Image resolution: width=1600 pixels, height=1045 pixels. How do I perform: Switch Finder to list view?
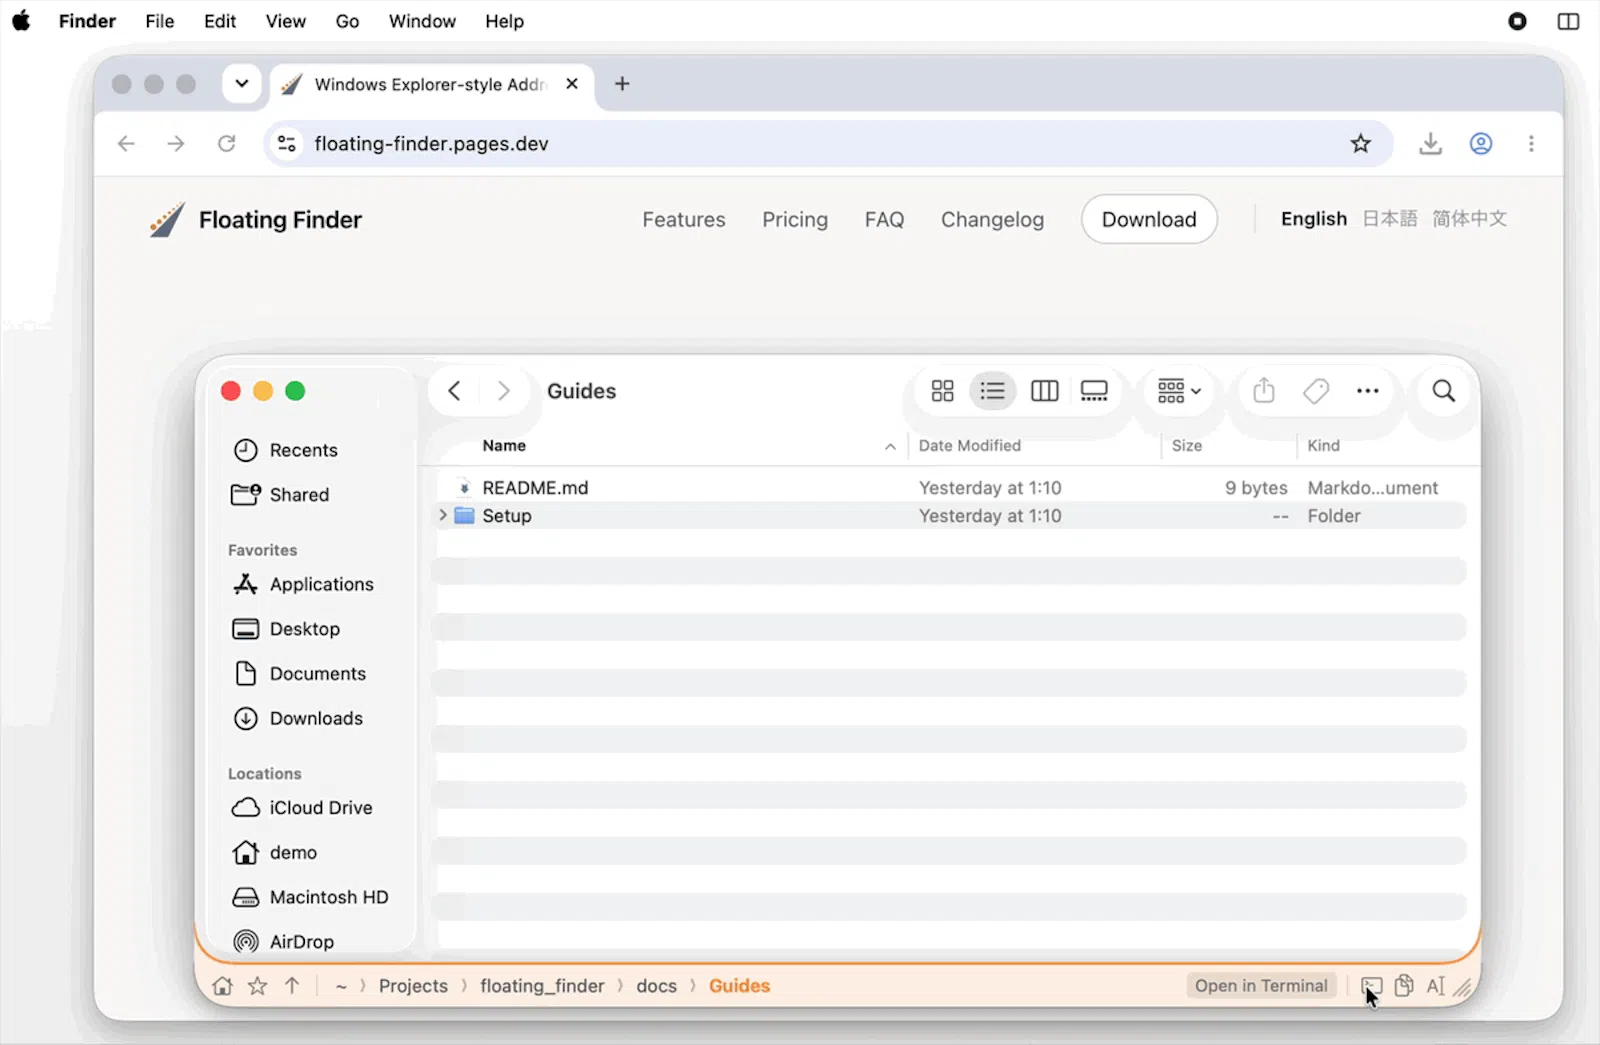[993, 391]
